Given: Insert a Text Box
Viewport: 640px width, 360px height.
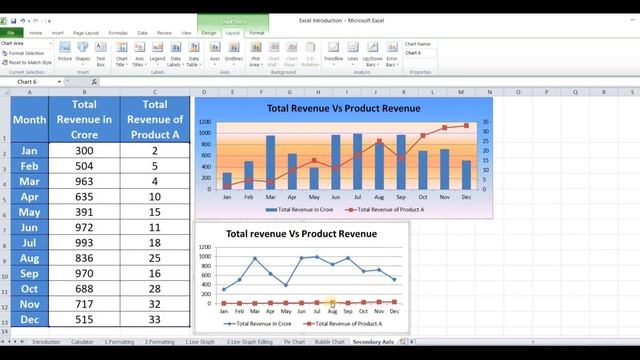Looking at the screenshot, I should 100,53.
